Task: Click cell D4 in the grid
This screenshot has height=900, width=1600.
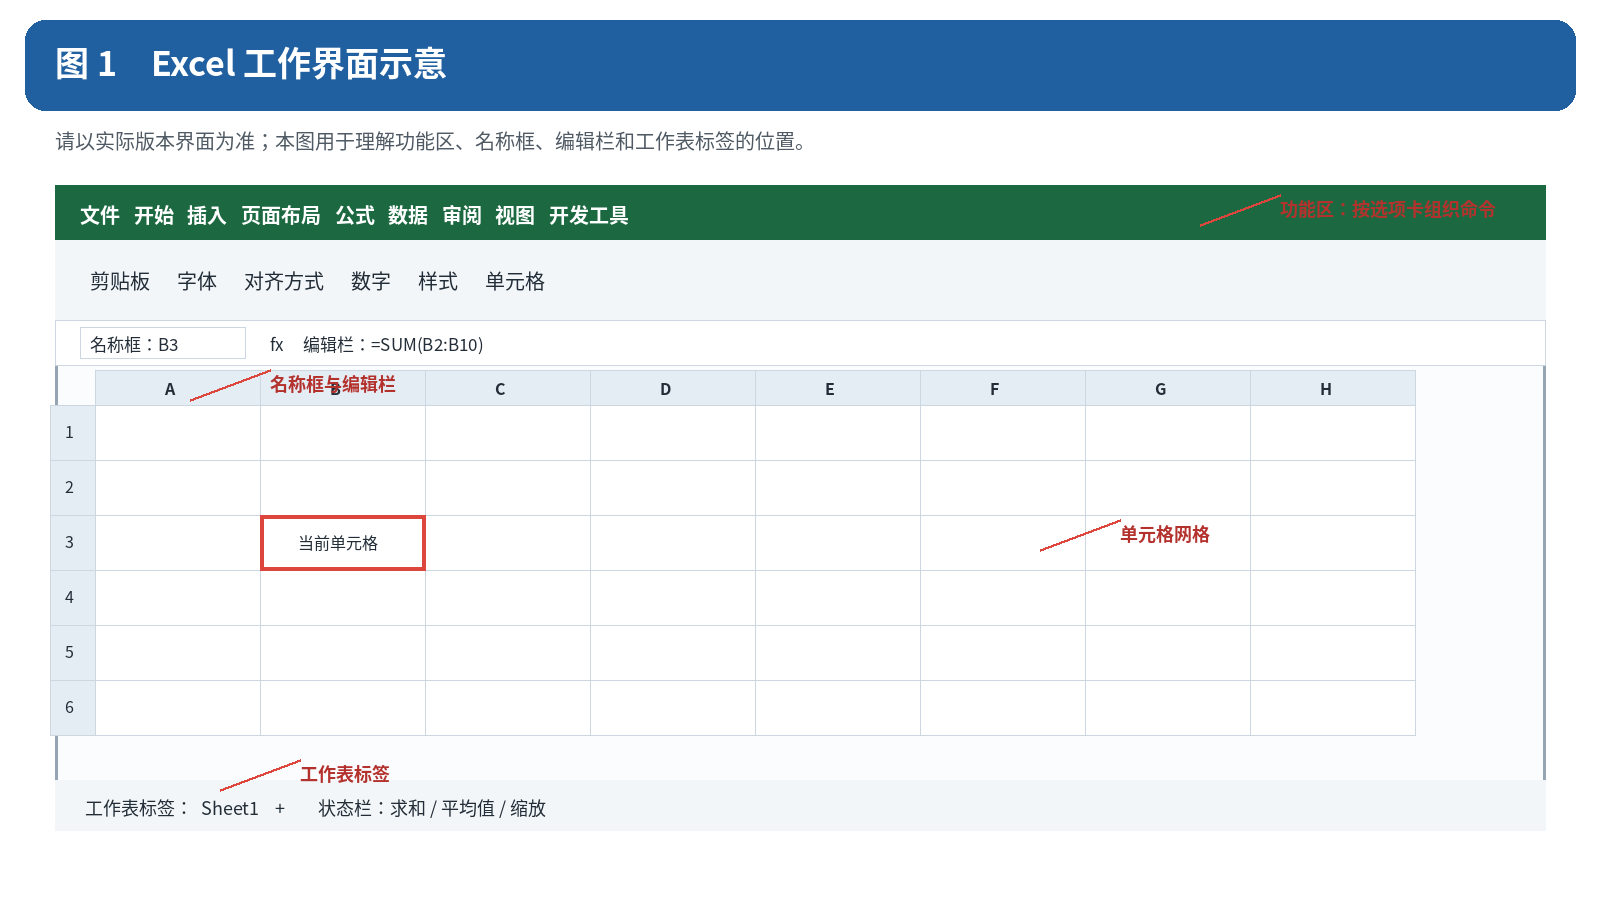Action: [673, 598]
